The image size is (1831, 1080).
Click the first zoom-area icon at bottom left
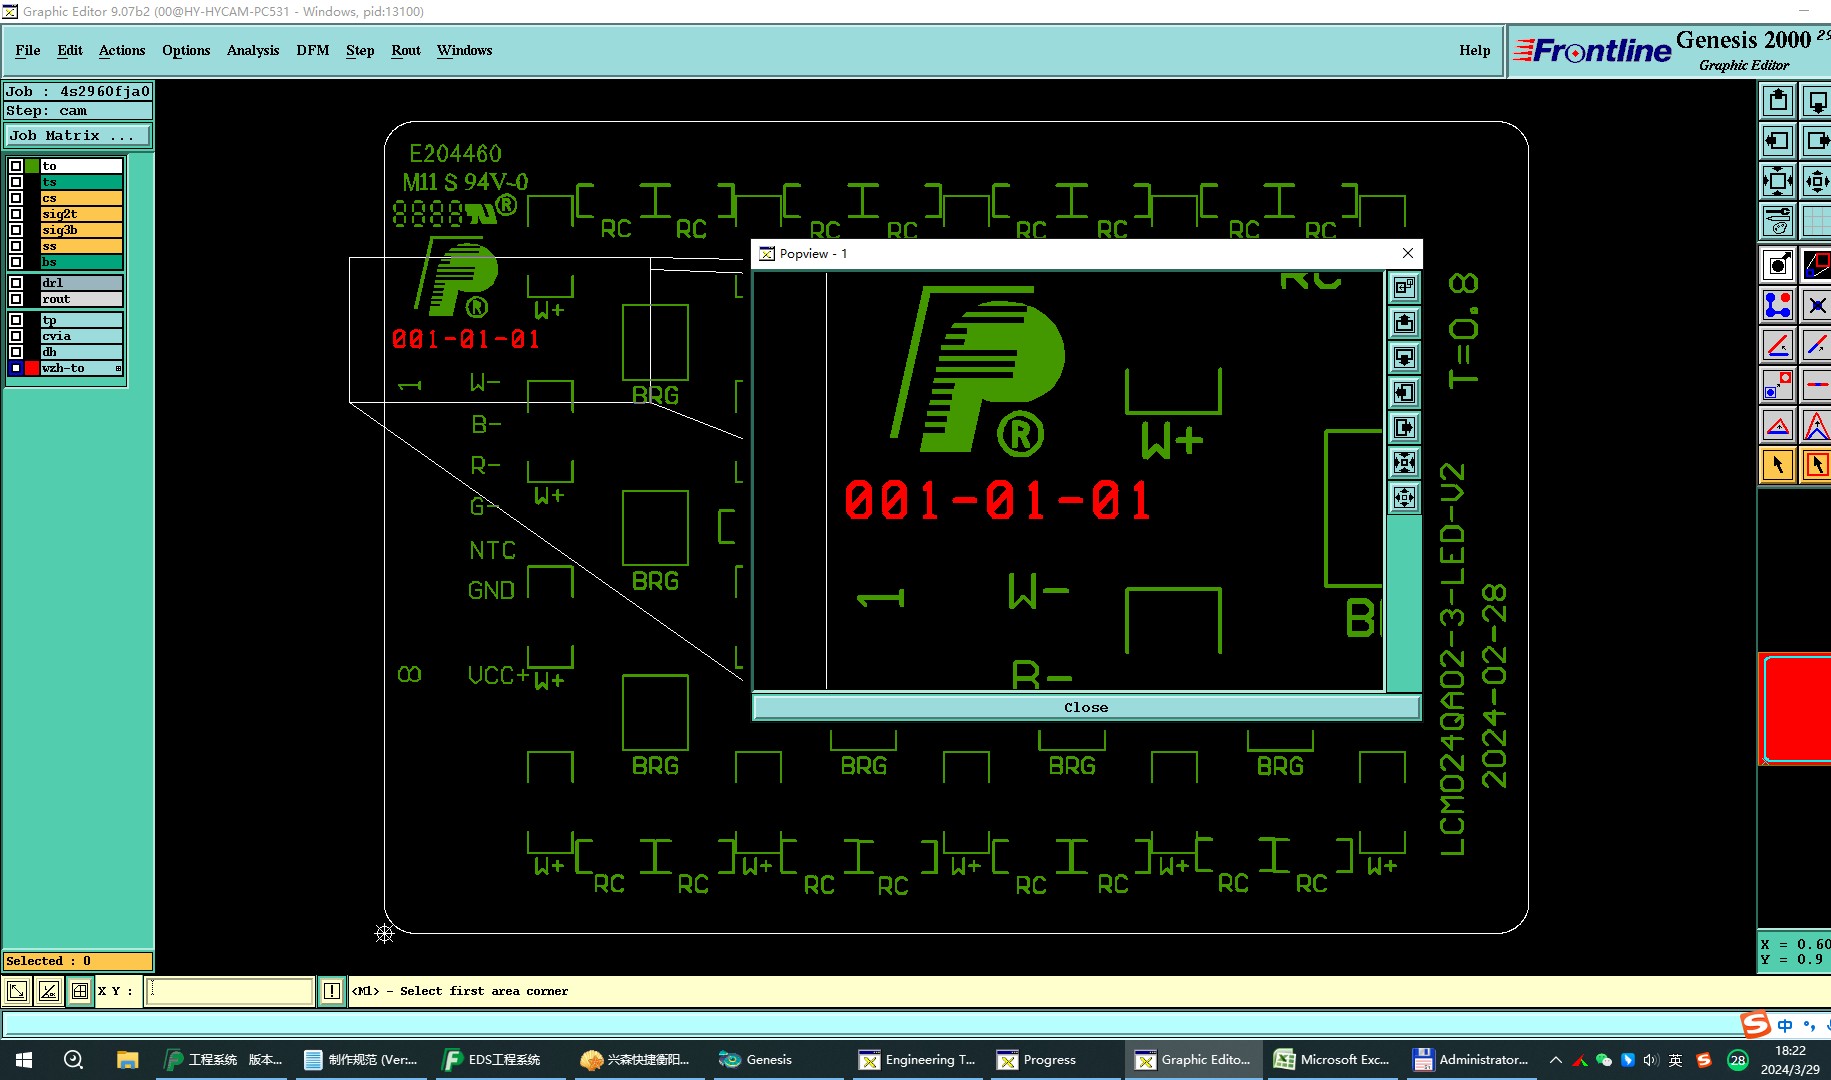point(17,991)
